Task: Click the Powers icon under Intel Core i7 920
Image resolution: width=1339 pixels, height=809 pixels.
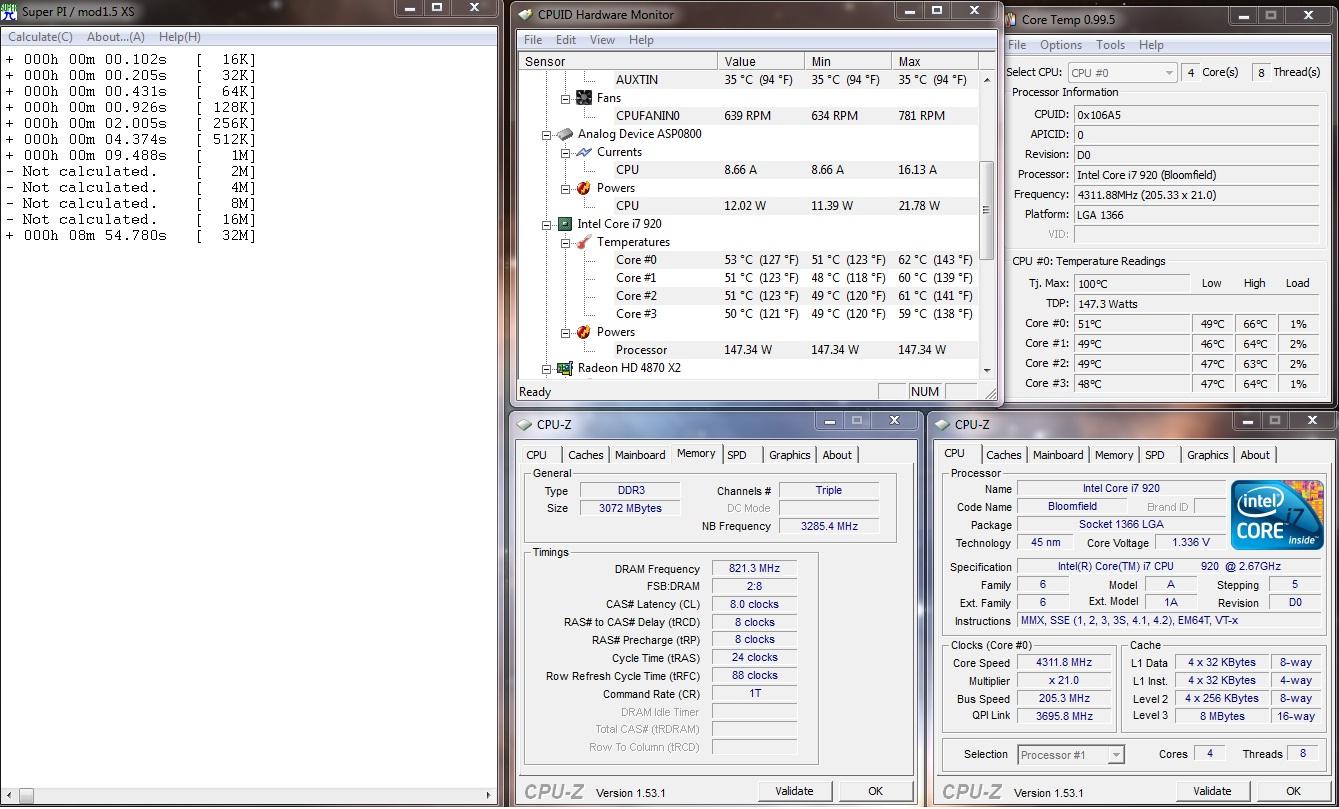Action: [x=584, y=332]
